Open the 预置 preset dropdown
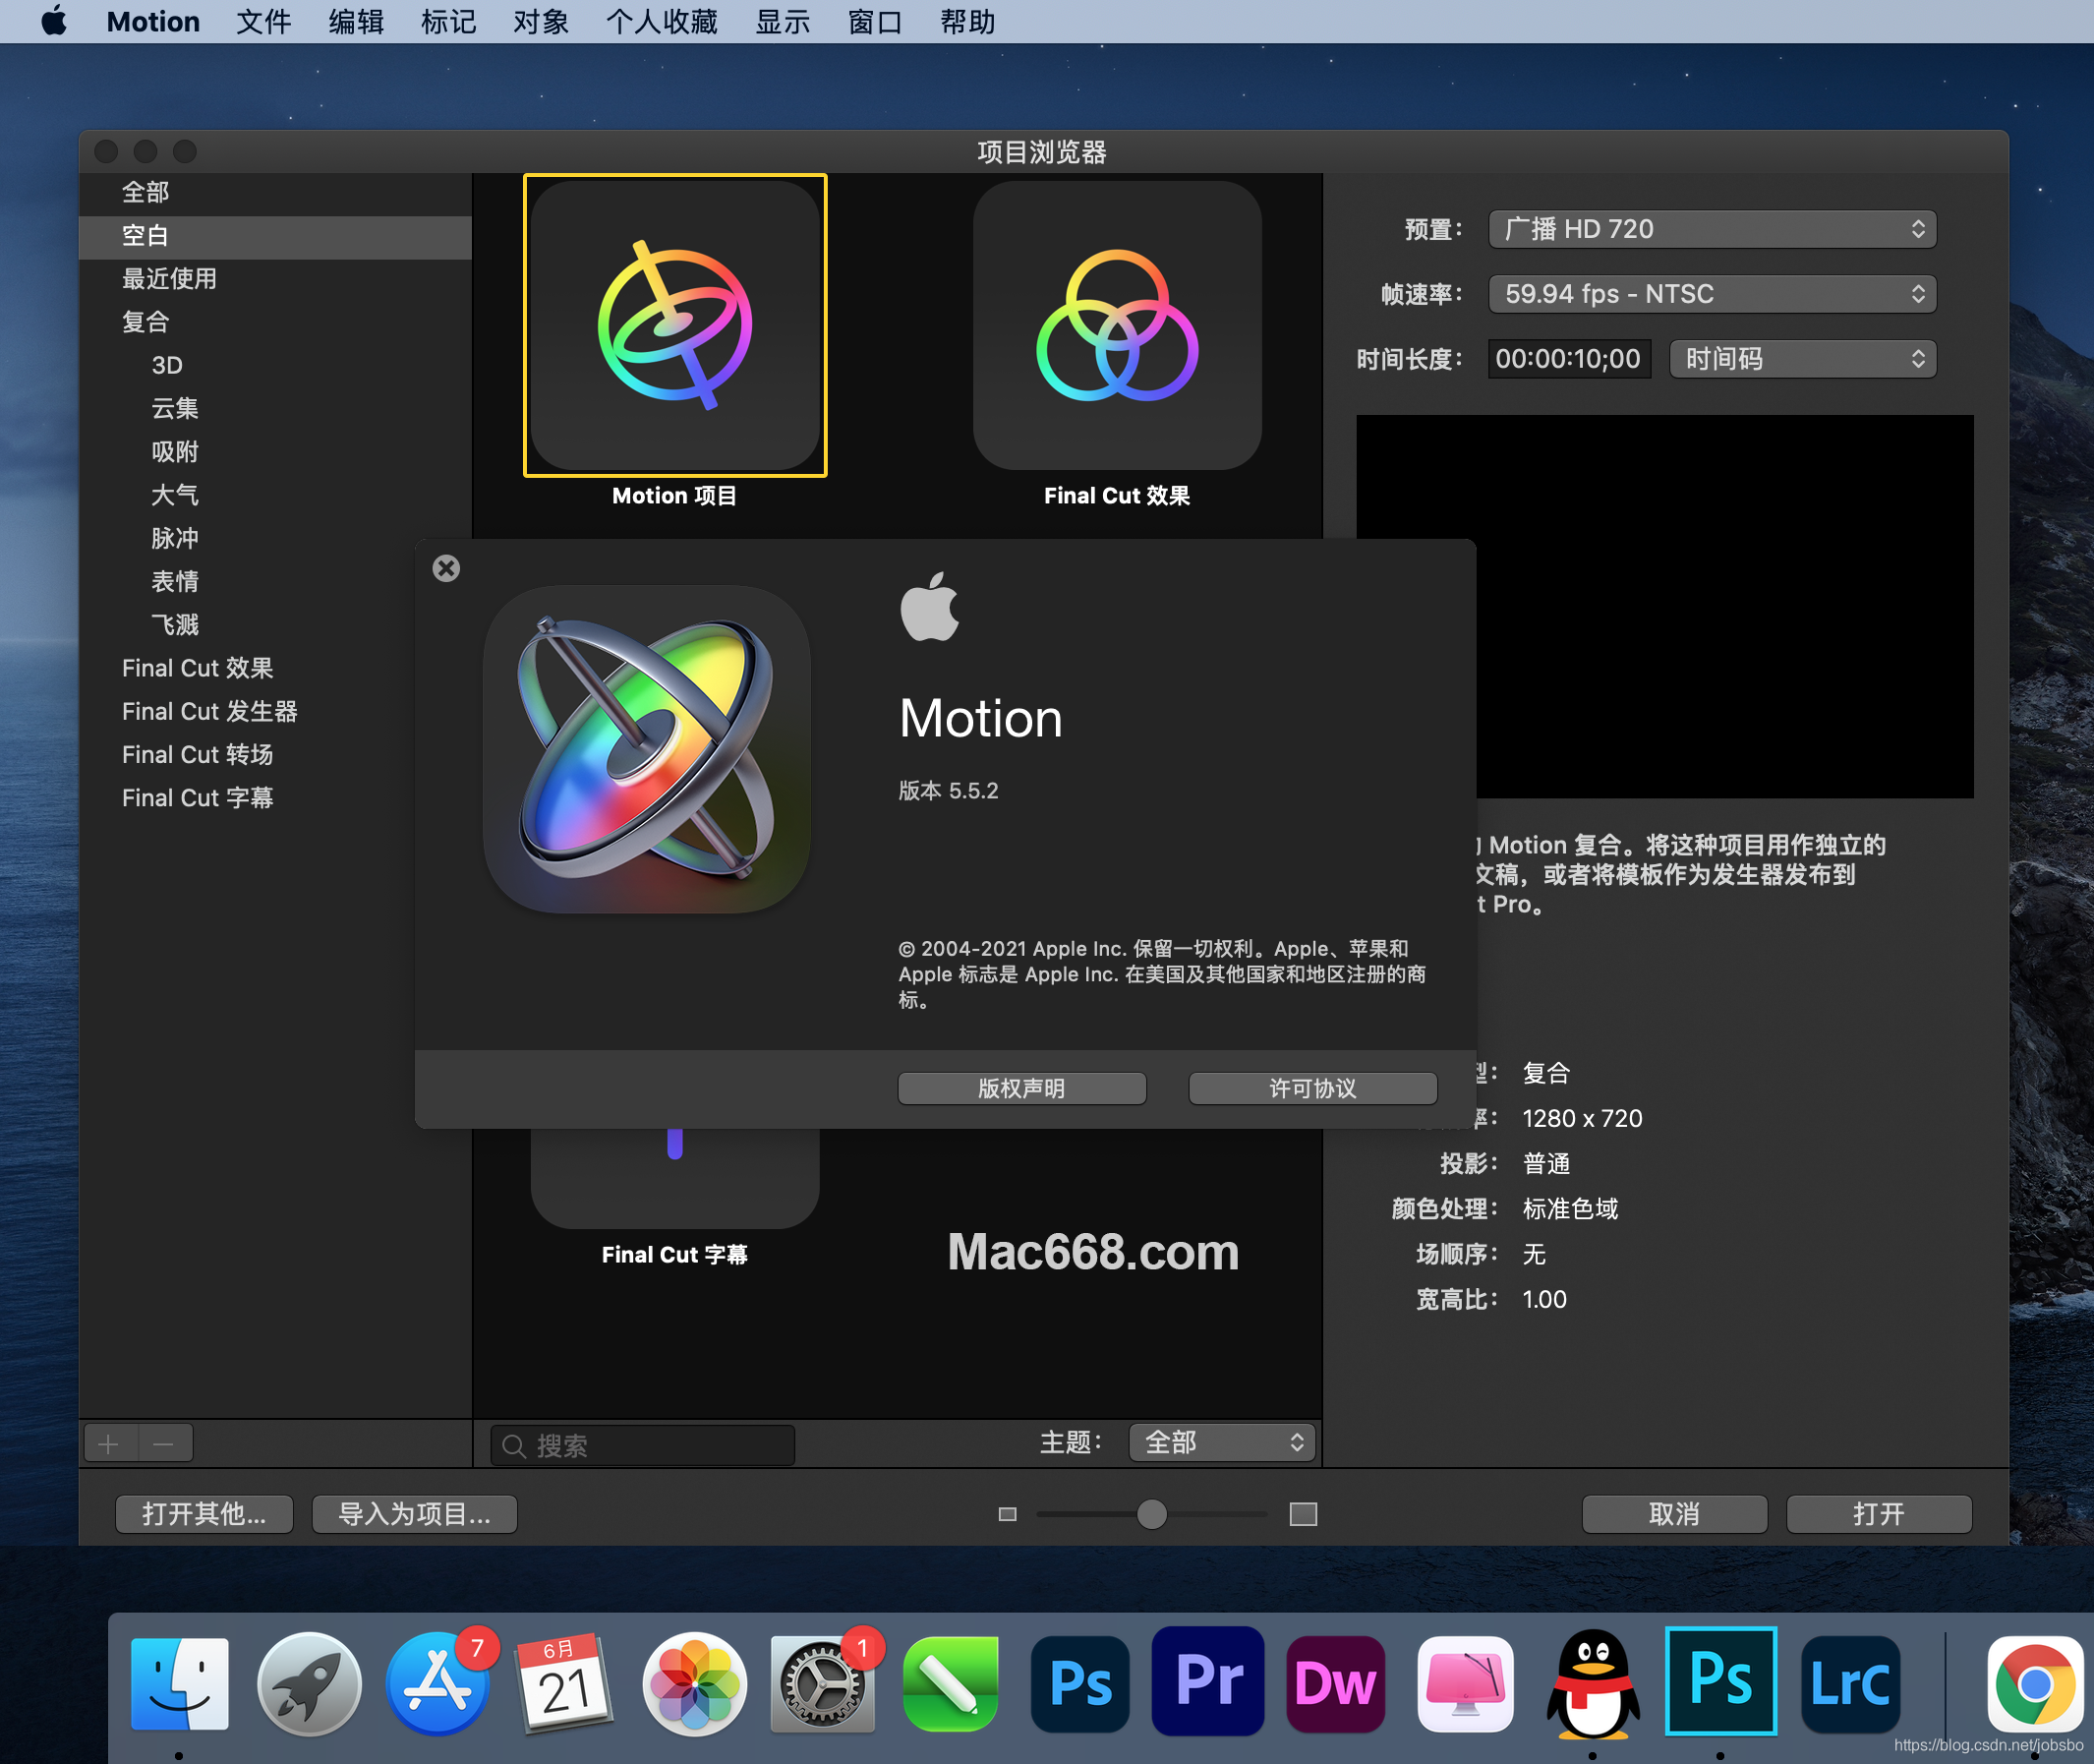The height and width of the screenshot is (1764, 2094). [1711, 229]
